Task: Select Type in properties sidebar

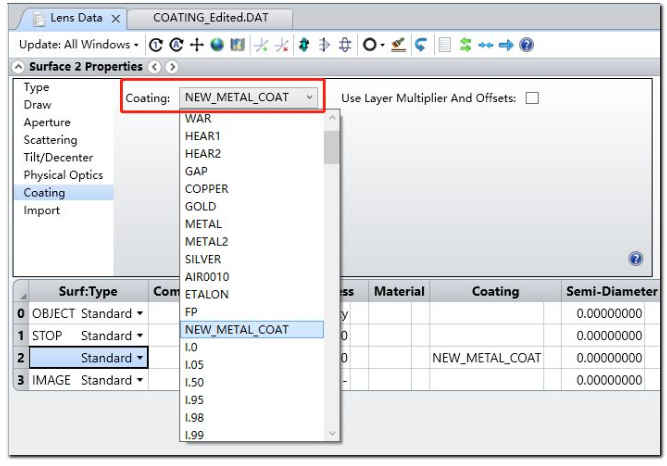Action: [x=37, y=87]
